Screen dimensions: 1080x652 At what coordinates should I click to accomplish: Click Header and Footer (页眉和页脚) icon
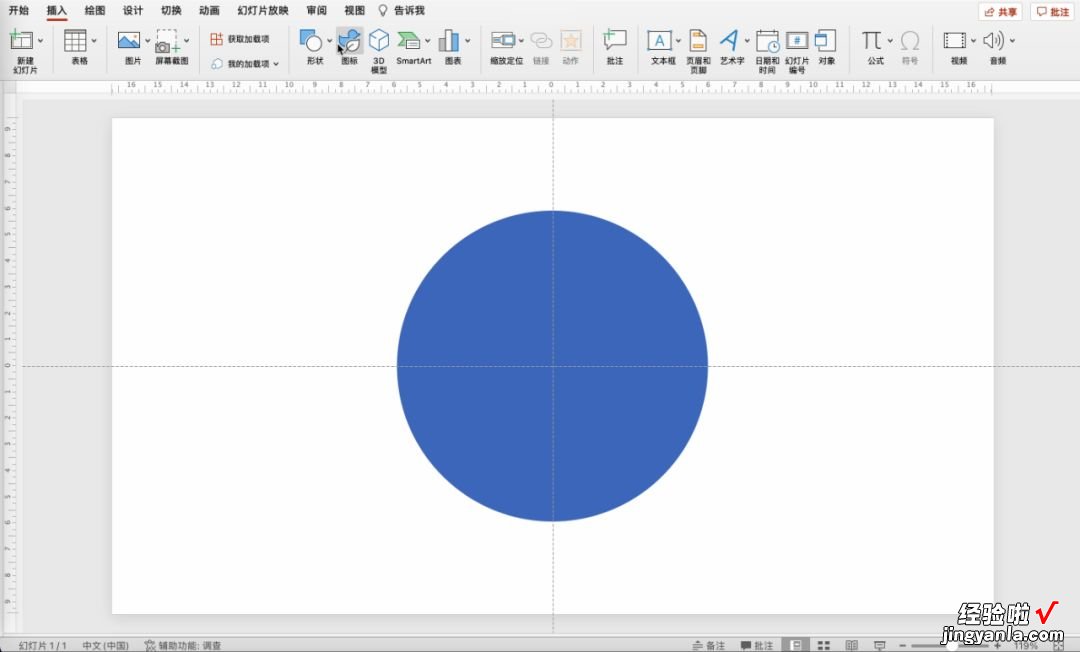coord(698,41)
